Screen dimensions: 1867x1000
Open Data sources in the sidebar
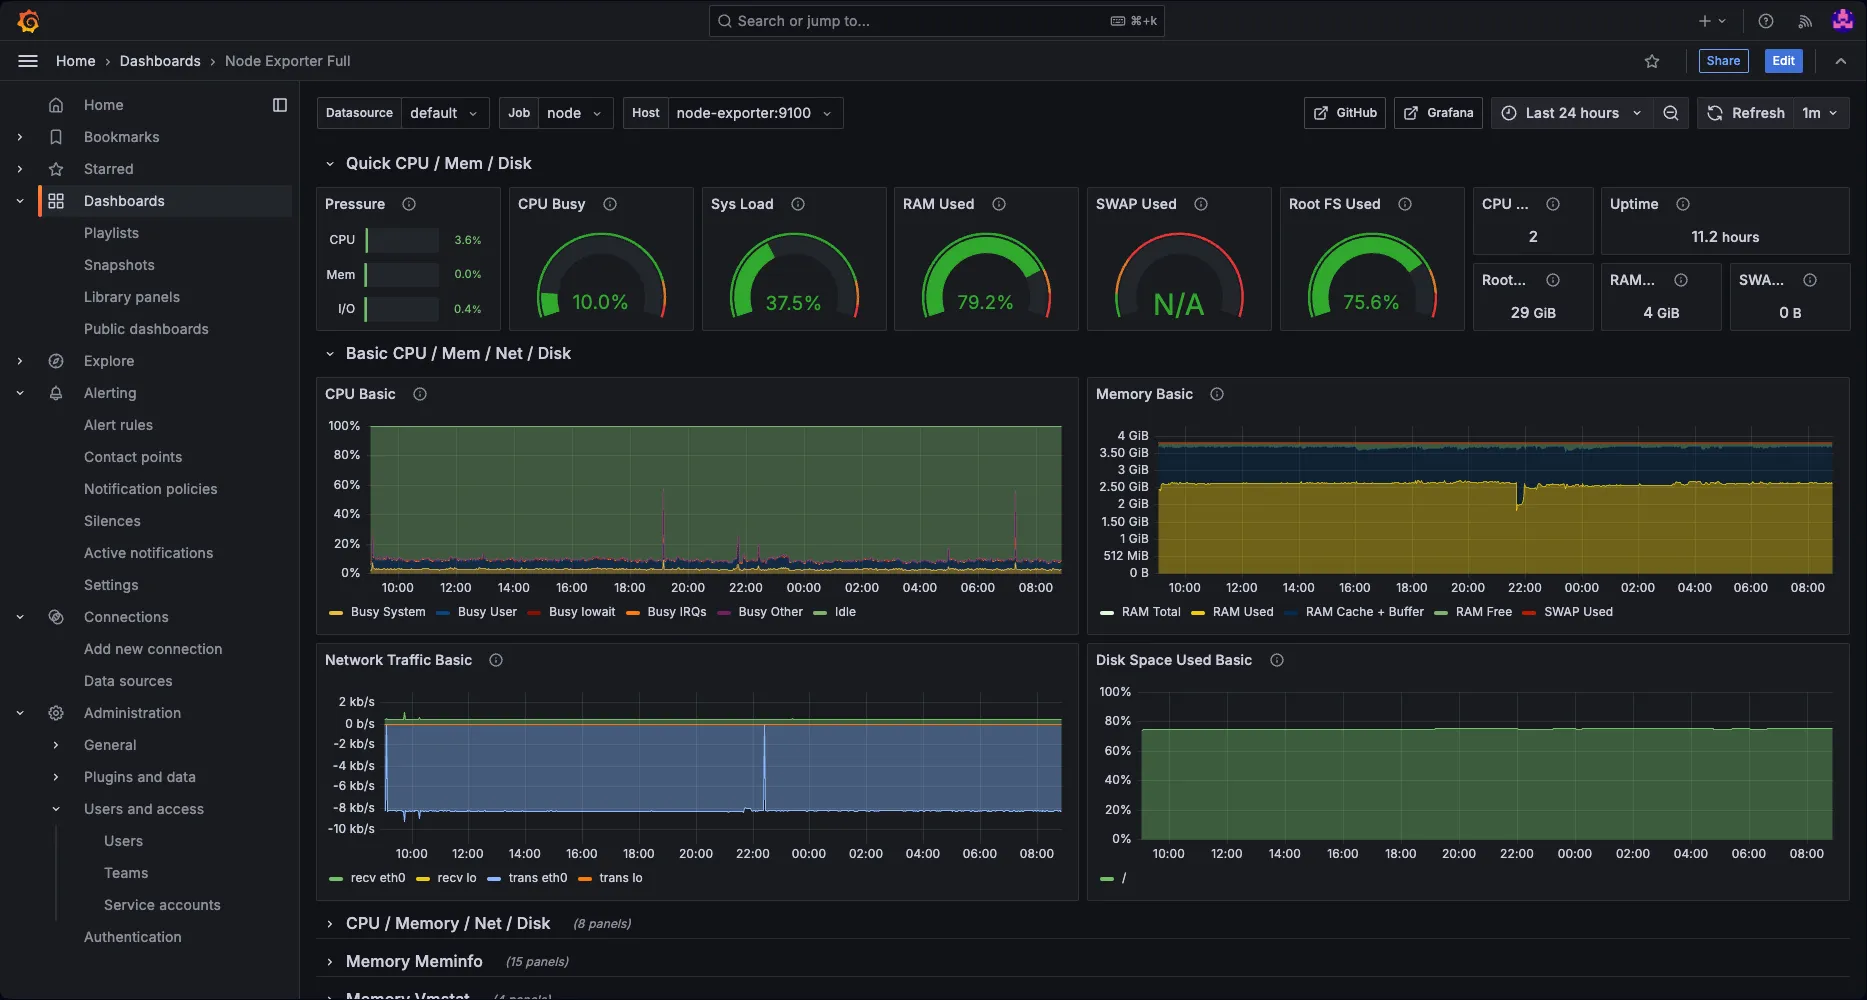[128, 681]
